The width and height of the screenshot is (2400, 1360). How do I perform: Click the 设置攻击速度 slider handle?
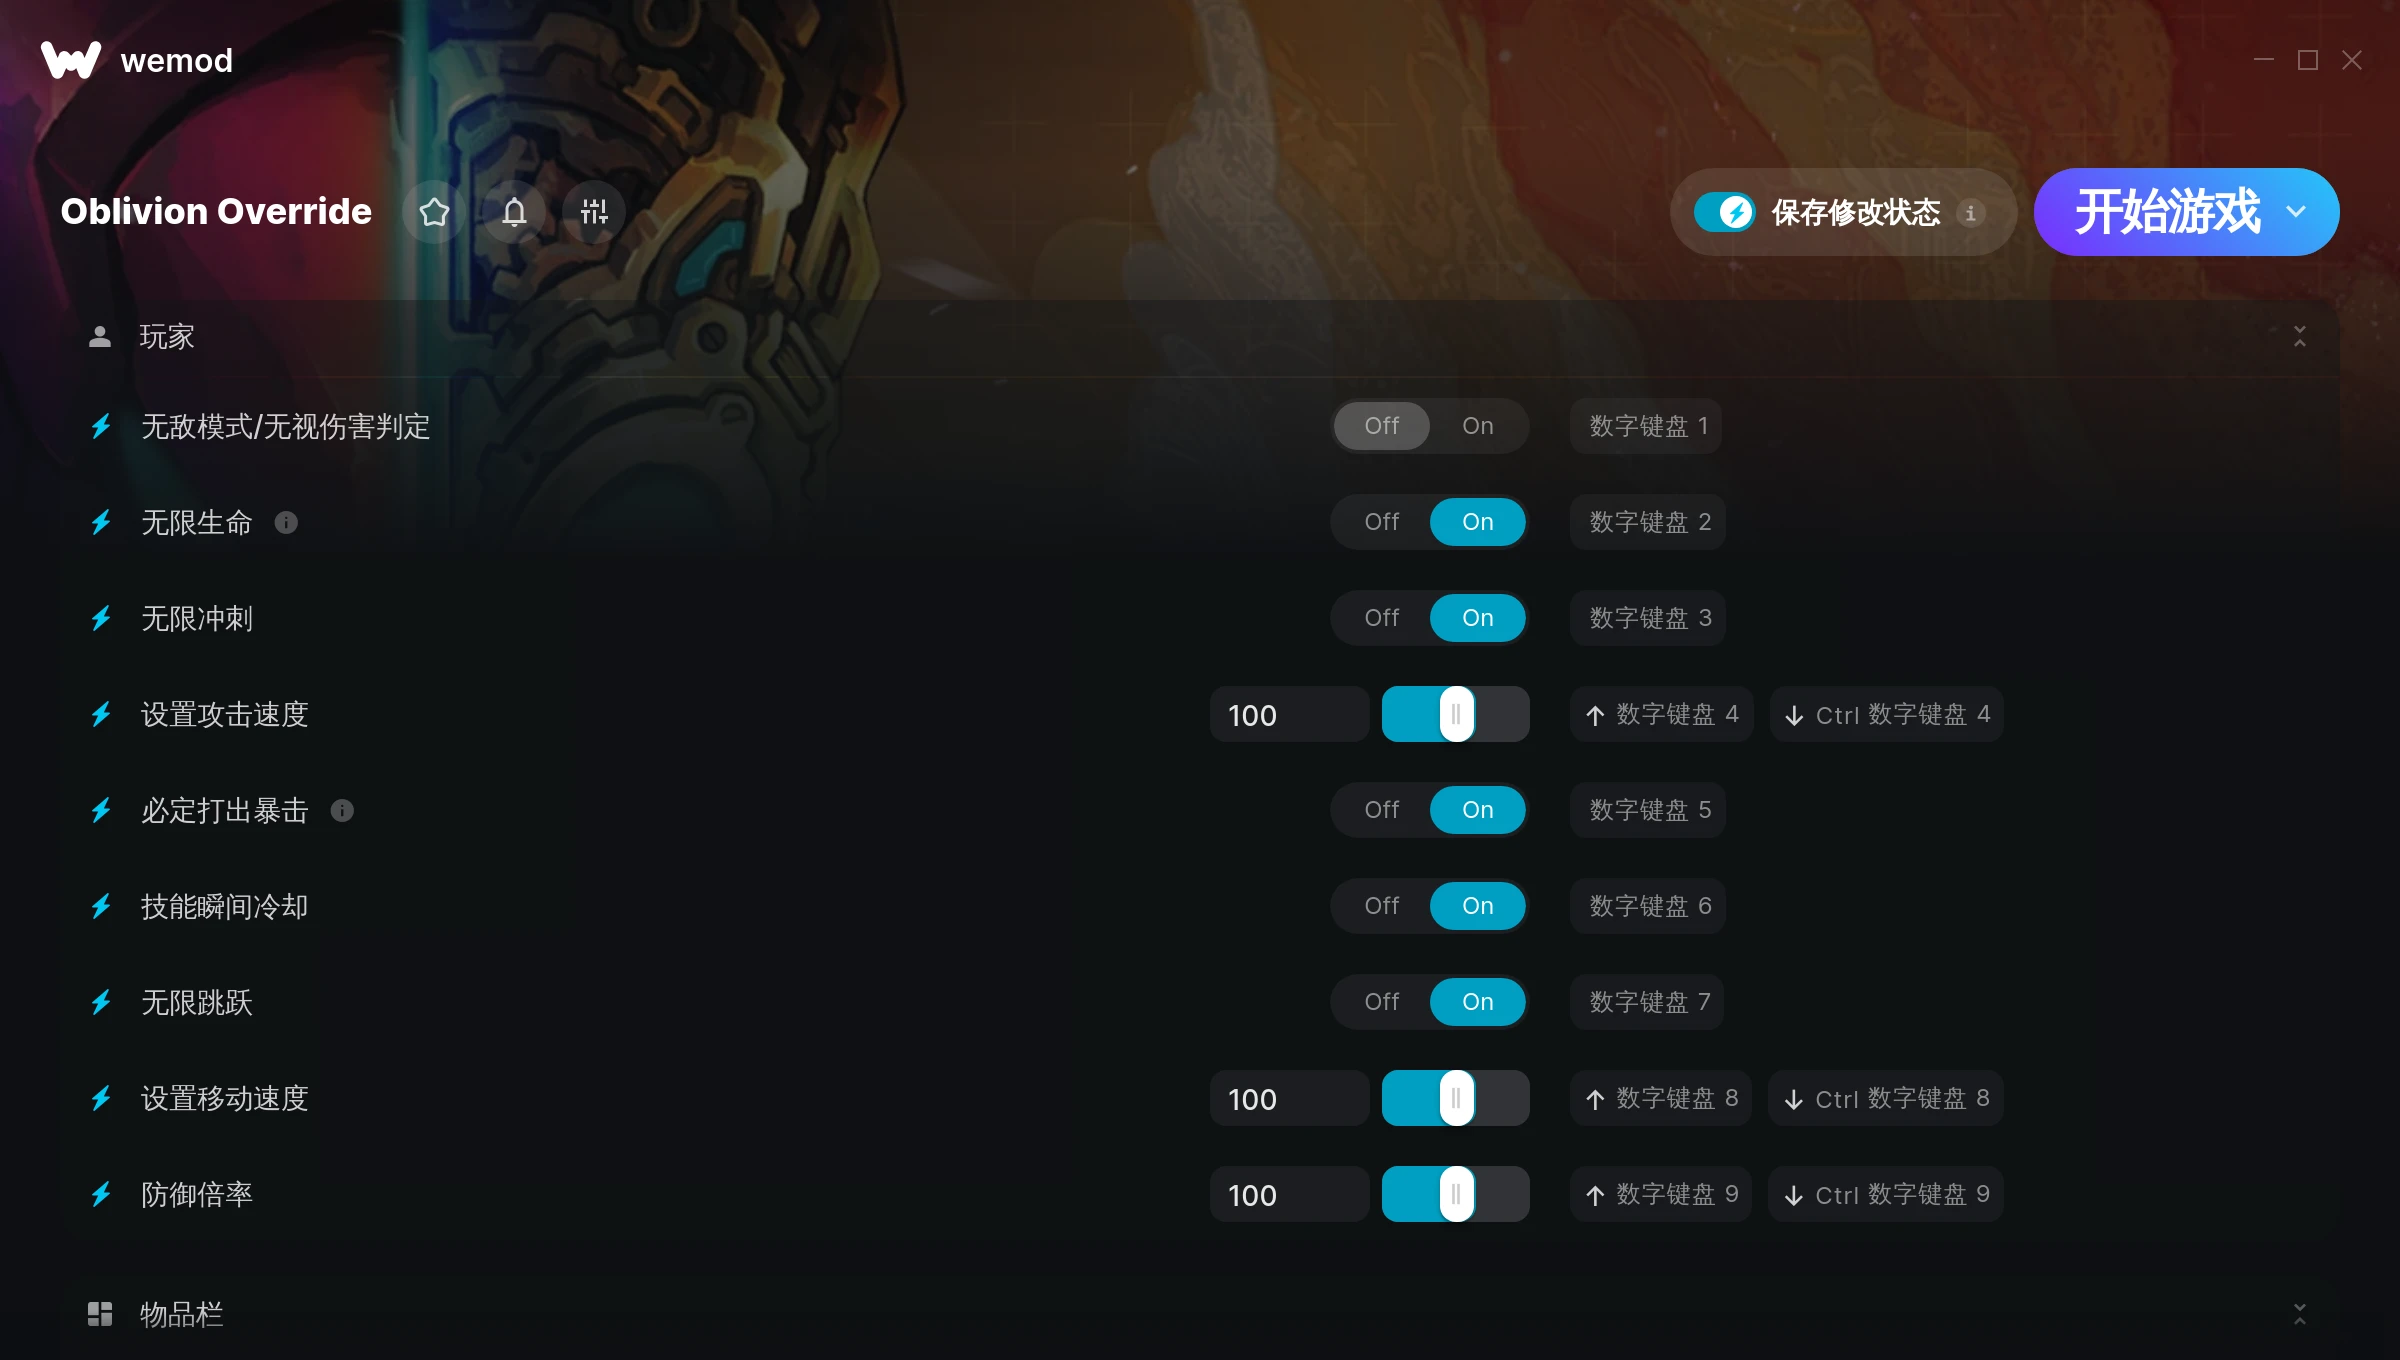1456,714
